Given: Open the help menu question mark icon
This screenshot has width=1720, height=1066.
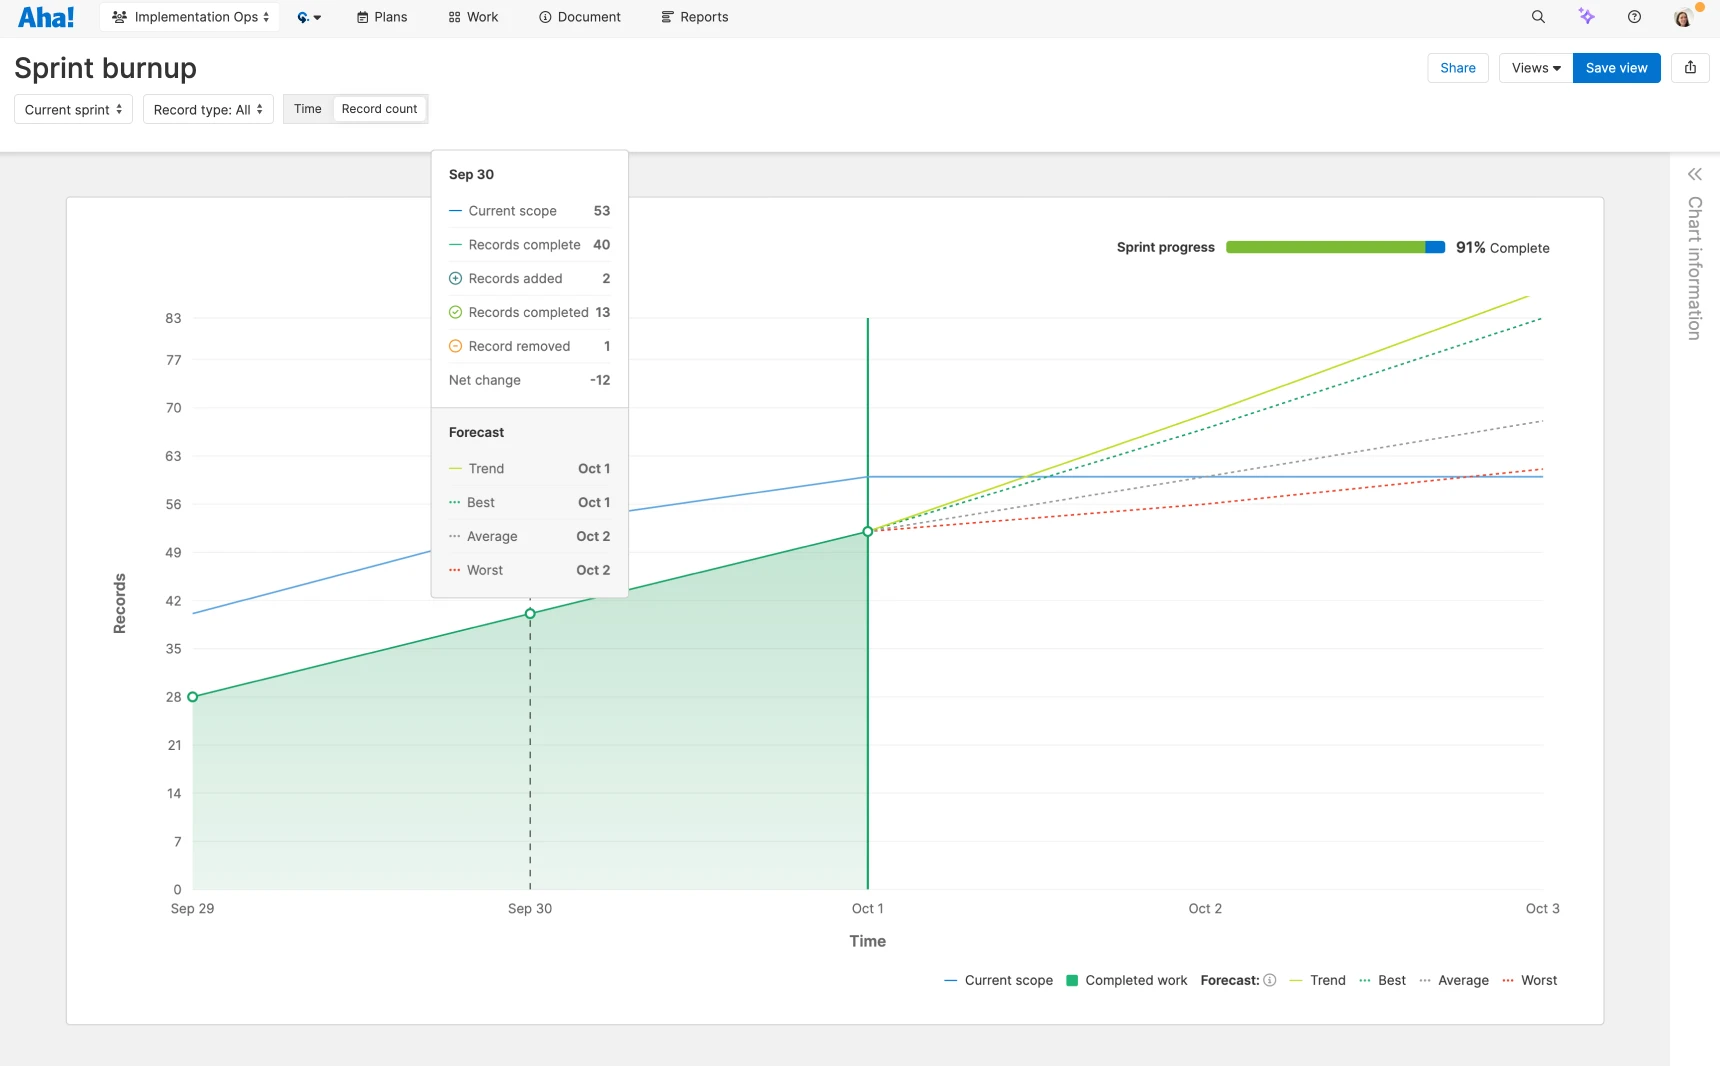Looking at the screenshot, I should point(1634,17).
